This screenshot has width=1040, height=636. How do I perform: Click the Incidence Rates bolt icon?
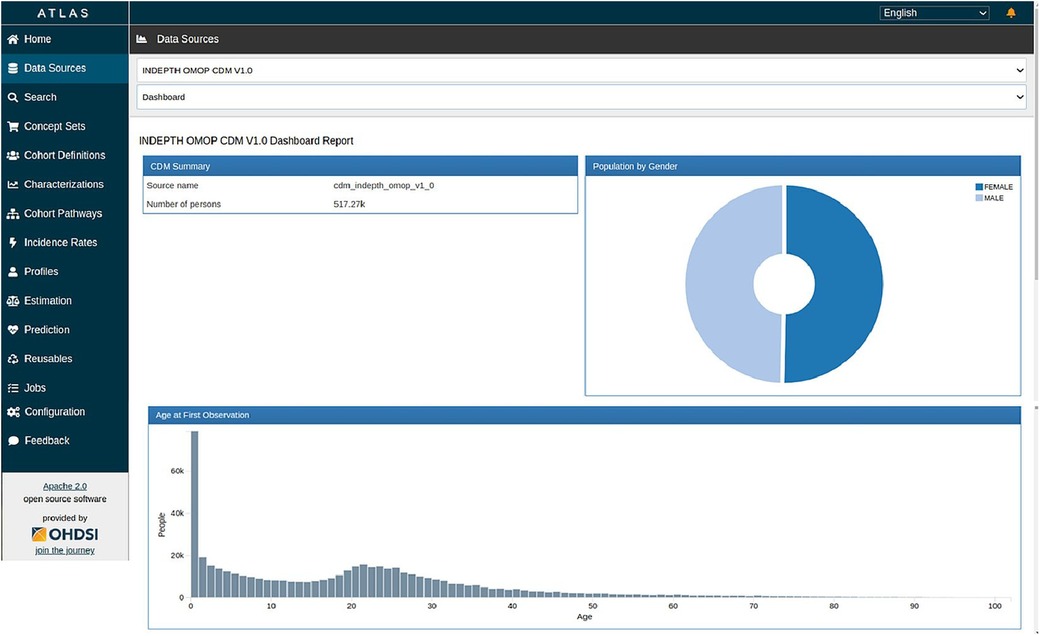(13, 243)
